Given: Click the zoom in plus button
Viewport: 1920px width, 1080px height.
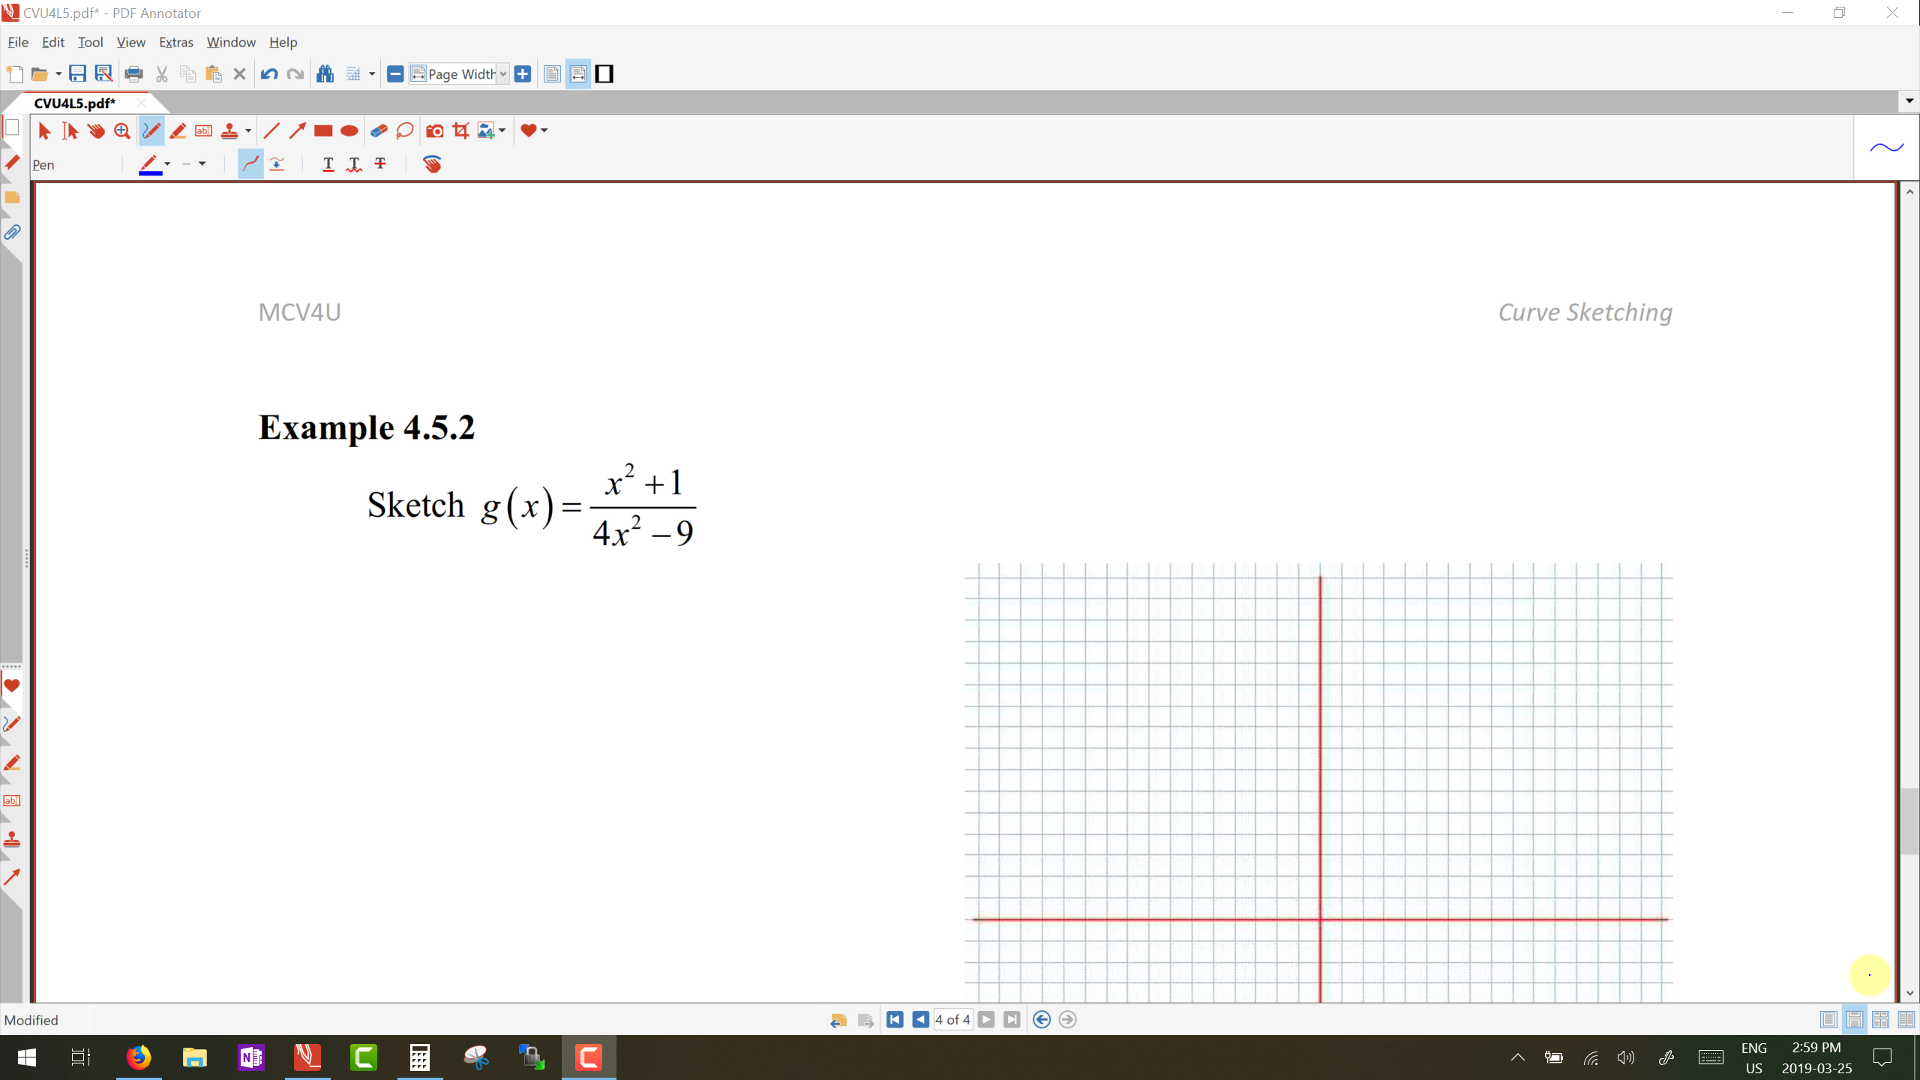Looking at the screenshot, I should coord(522,74).
